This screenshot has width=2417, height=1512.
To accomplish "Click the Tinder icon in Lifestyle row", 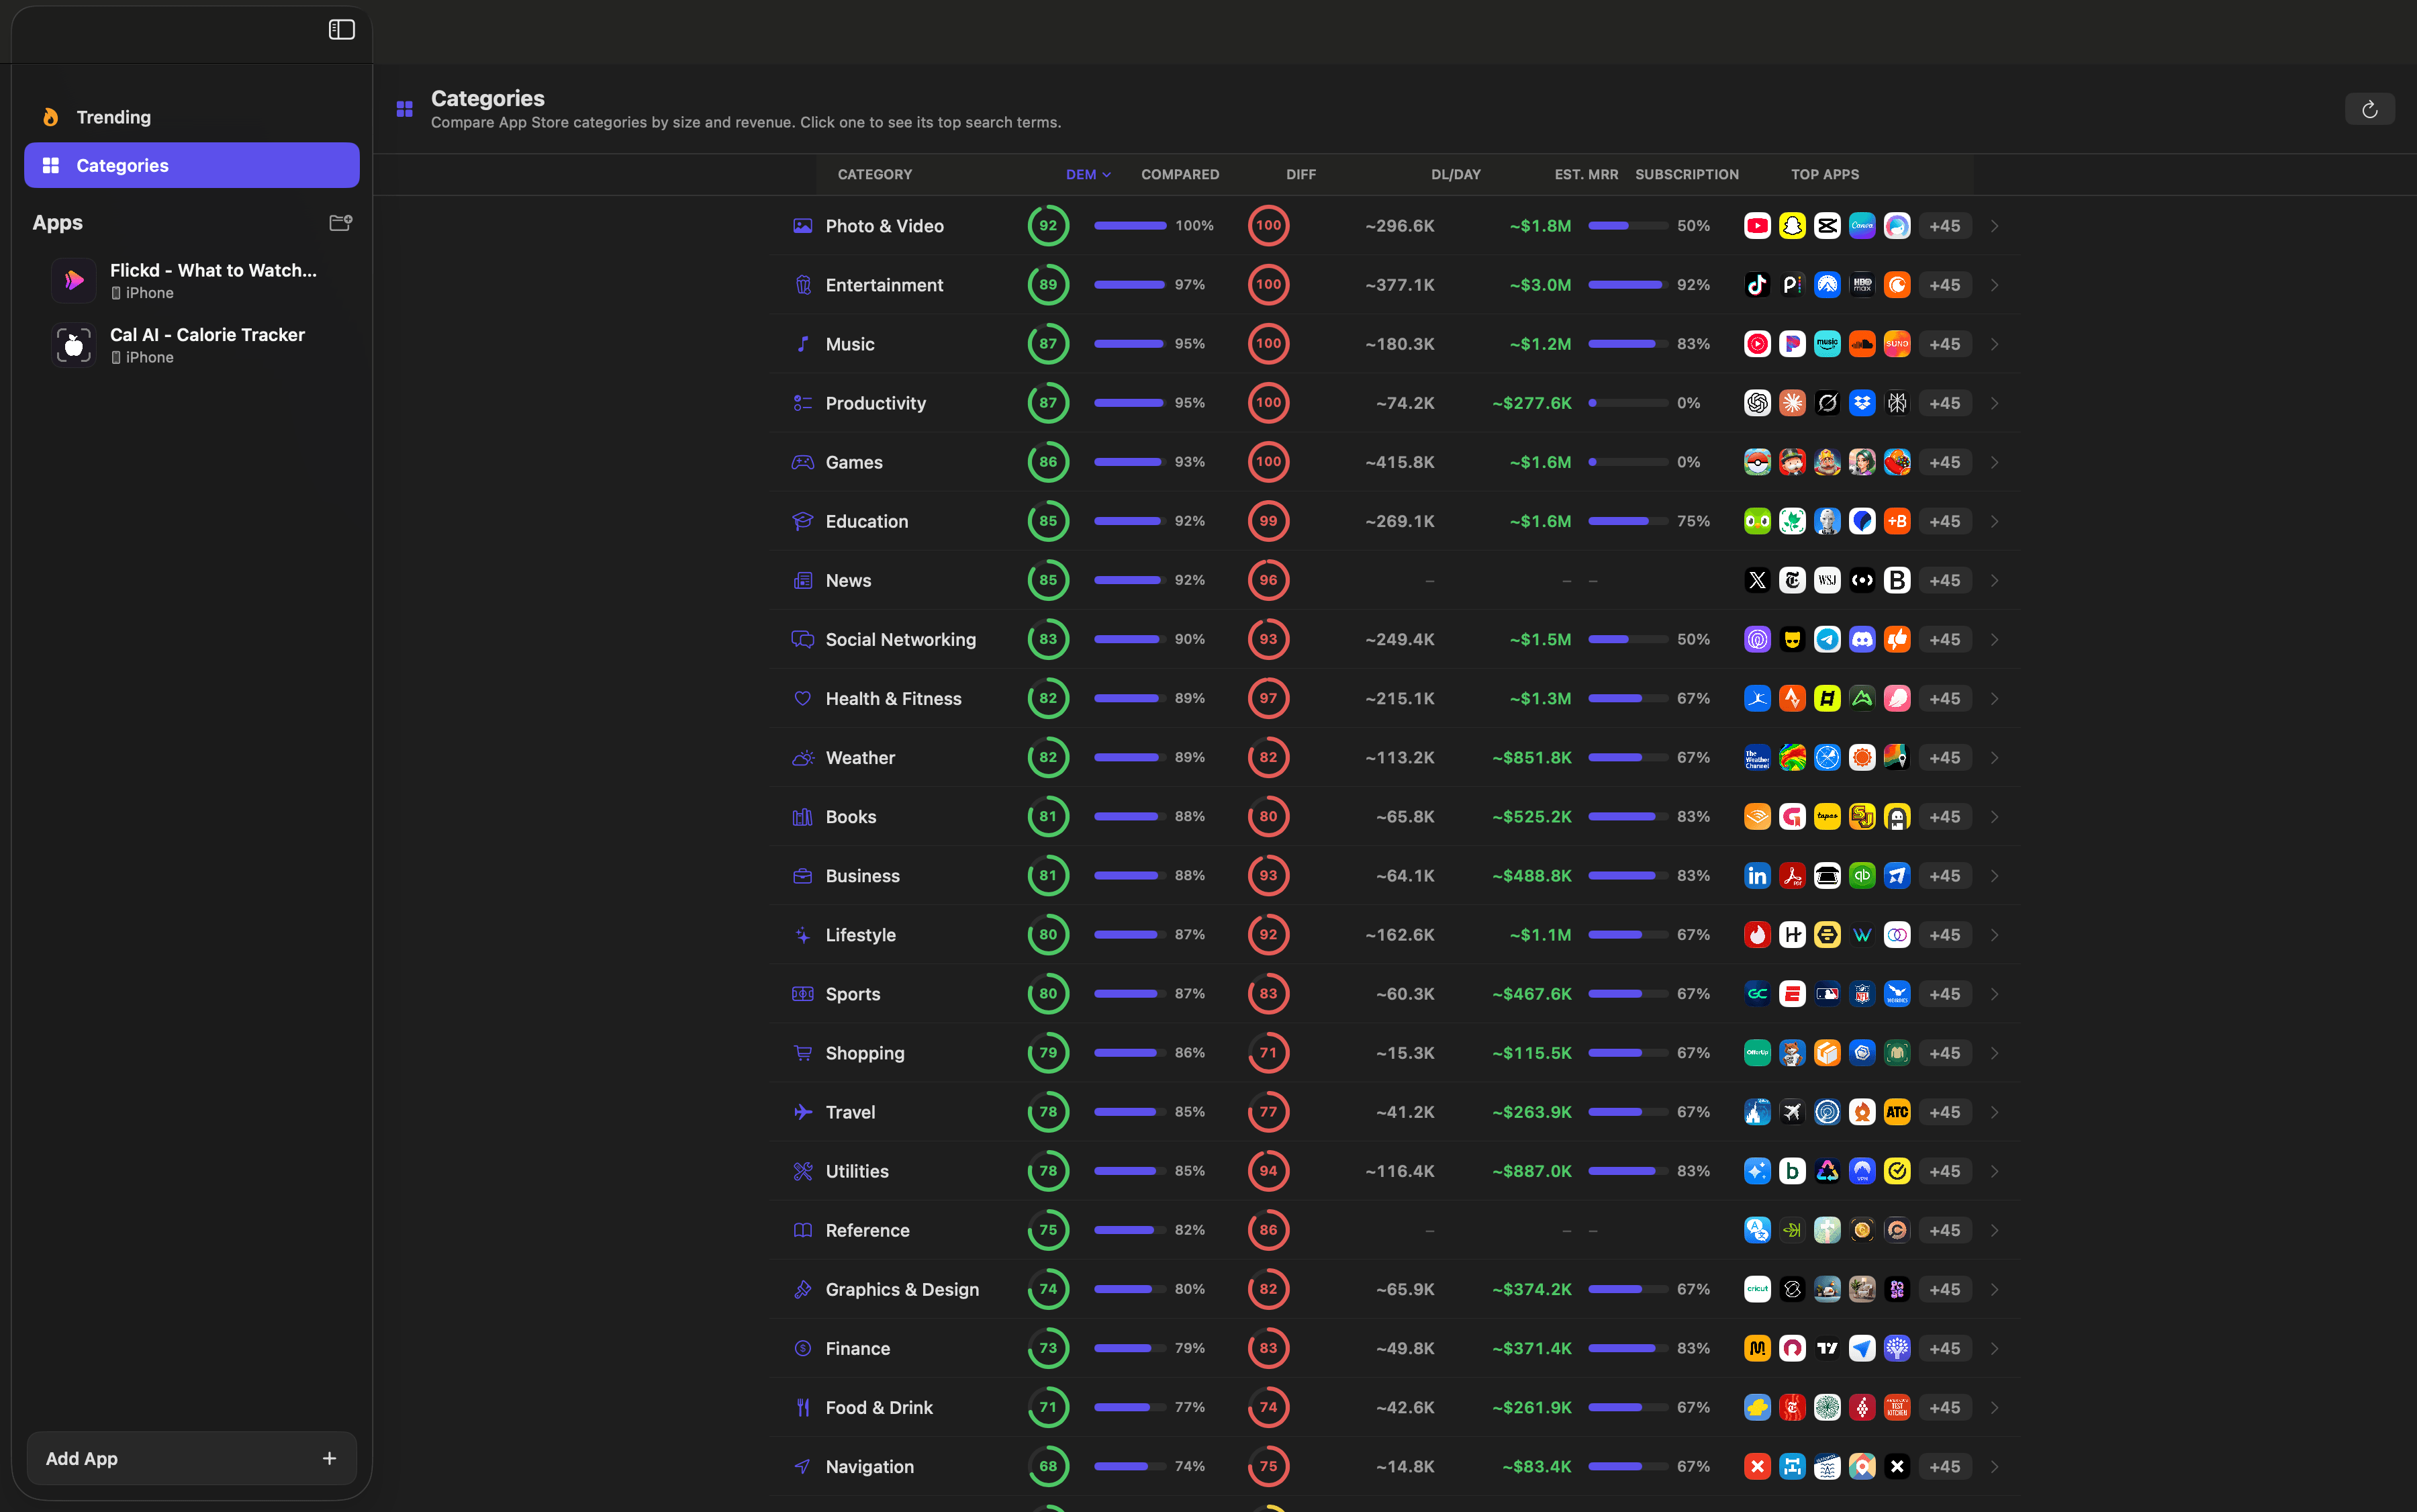I will (1757, 935).
